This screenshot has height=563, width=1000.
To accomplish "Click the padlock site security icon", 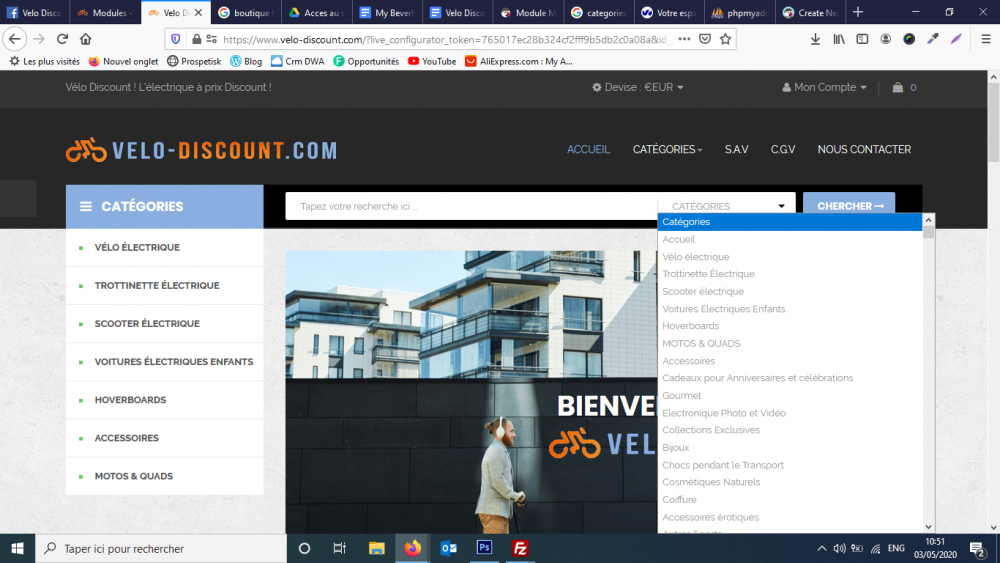I will pyautogui.click(x=196, y=39).
